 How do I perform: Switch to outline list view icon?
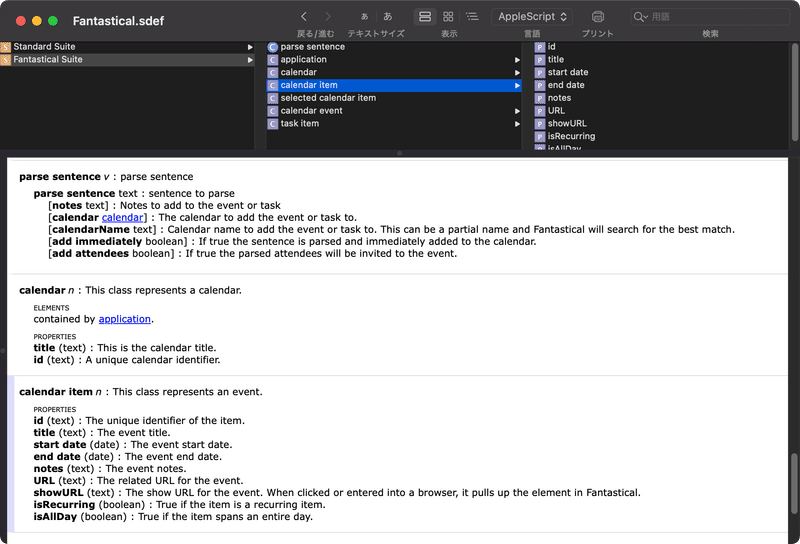pyautogui.click(x=472, y=17)
